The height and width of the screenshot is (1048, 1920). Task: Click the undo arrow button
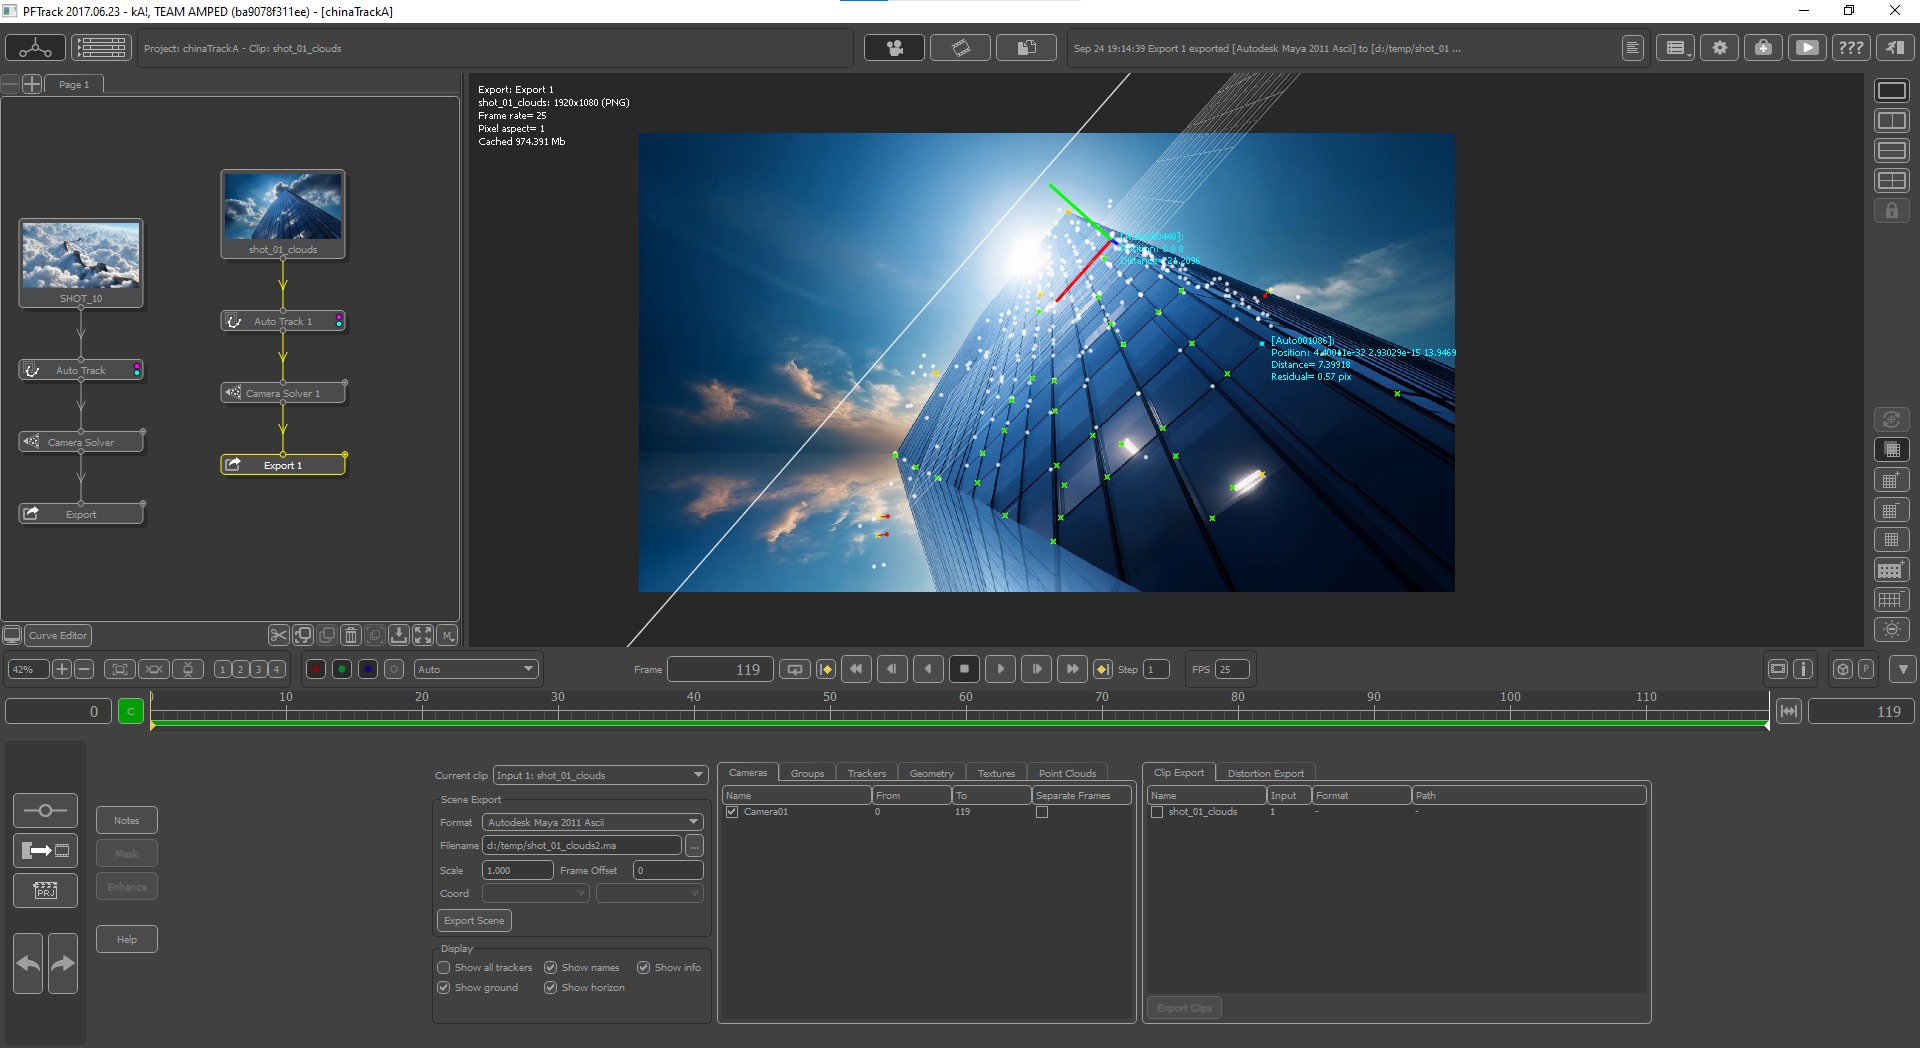29,963
